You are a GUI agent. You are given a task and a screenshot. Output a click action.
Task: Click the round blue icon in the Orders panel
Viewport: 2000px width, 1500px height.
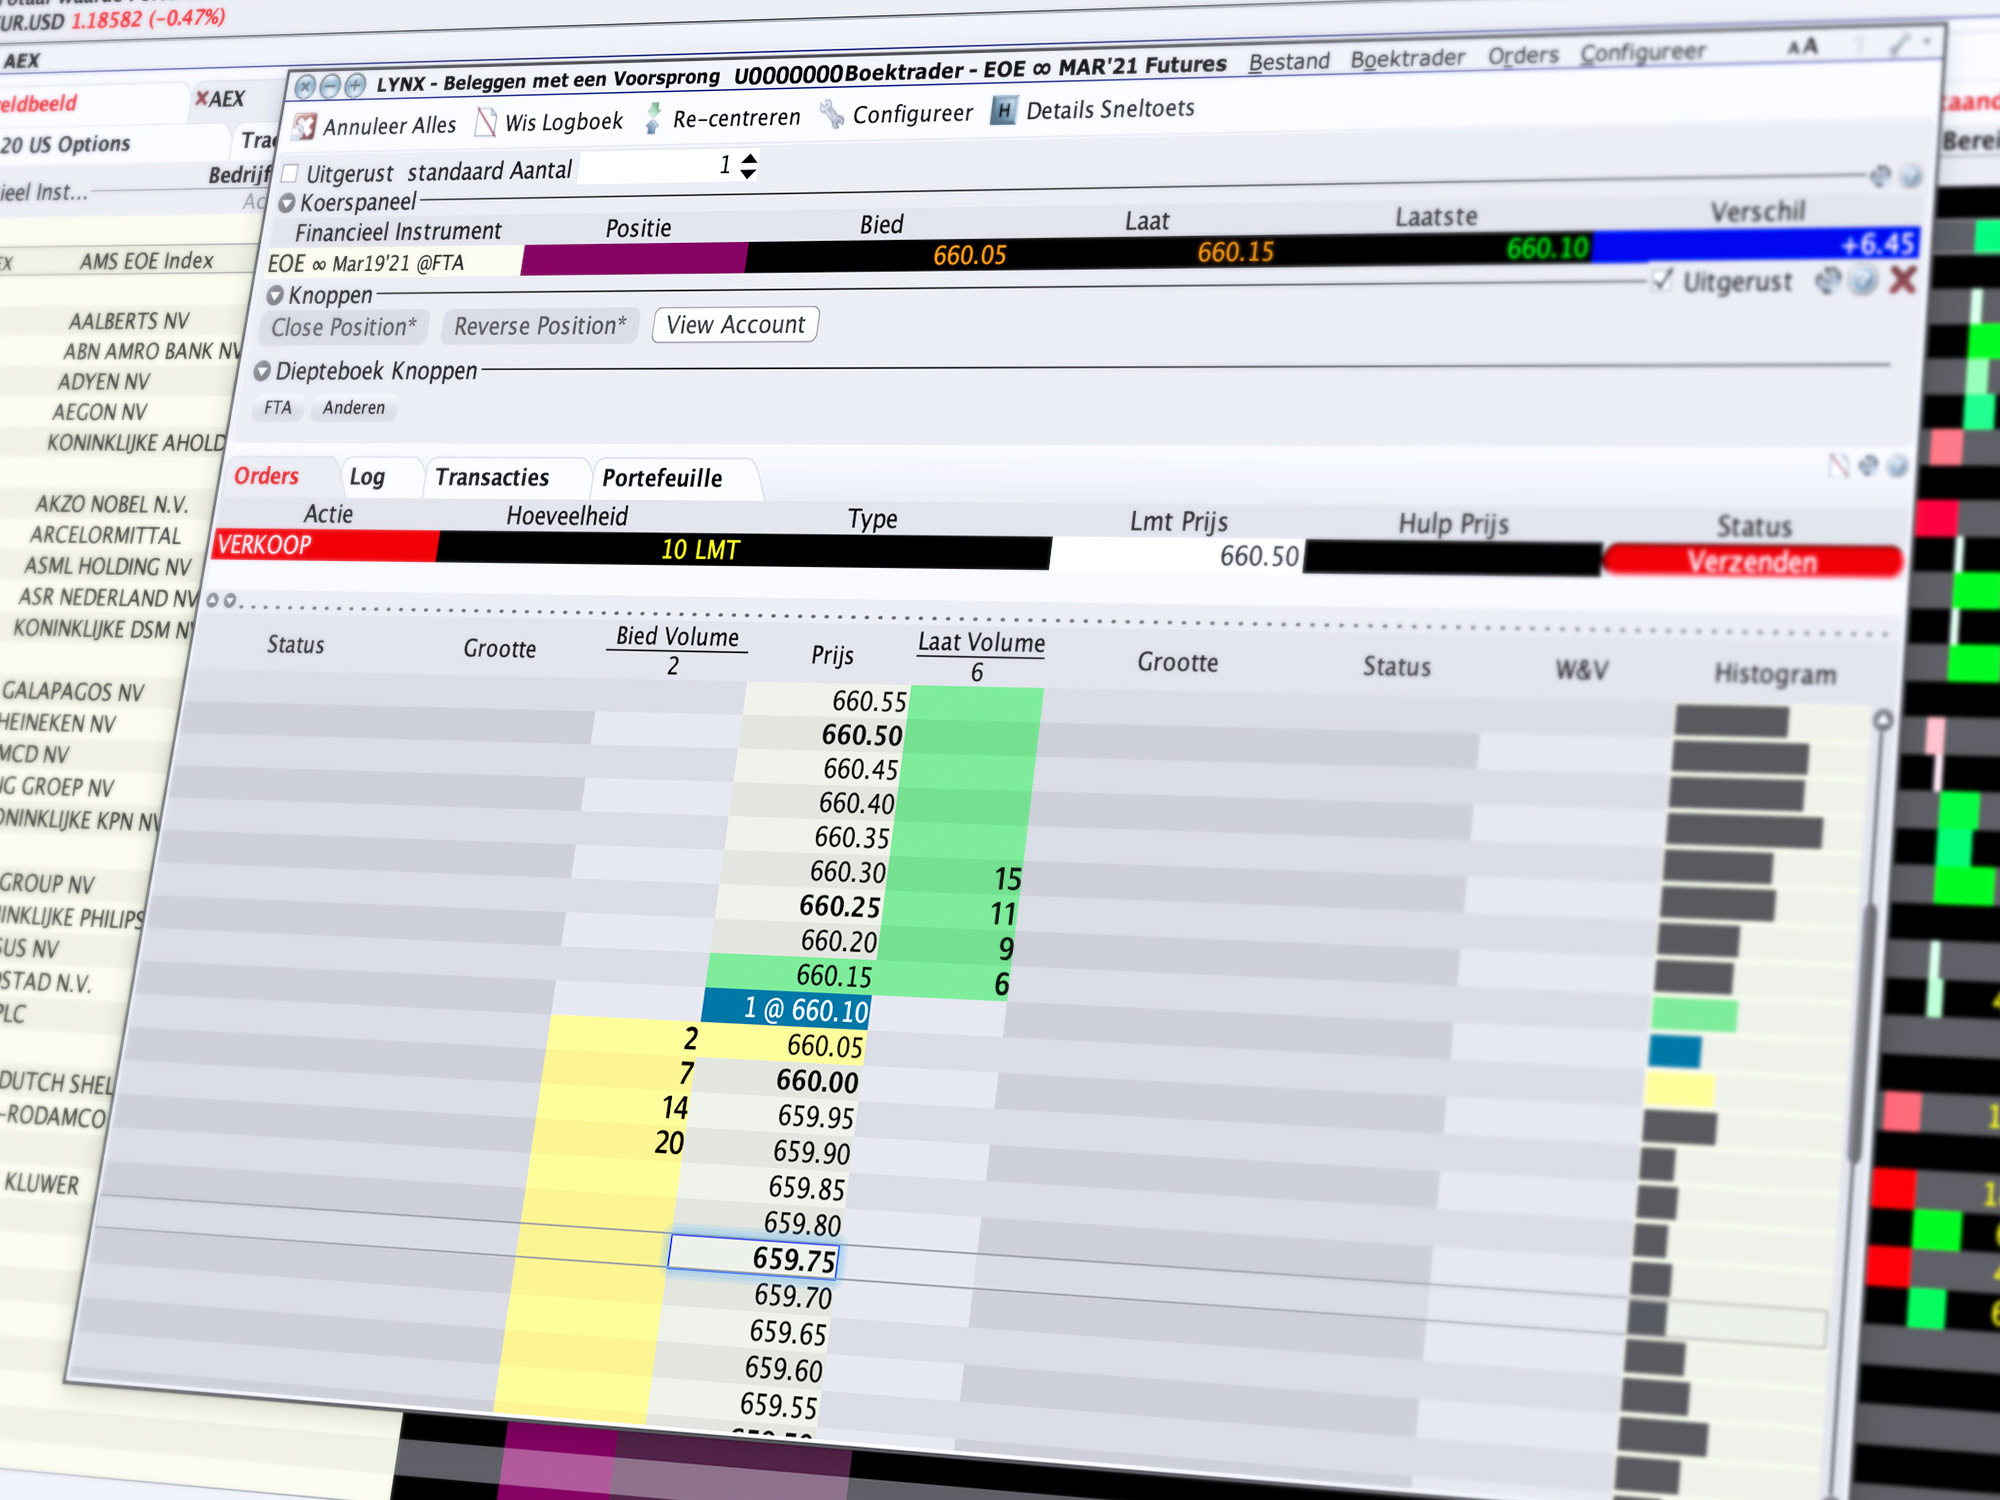tap(1897, 466)
